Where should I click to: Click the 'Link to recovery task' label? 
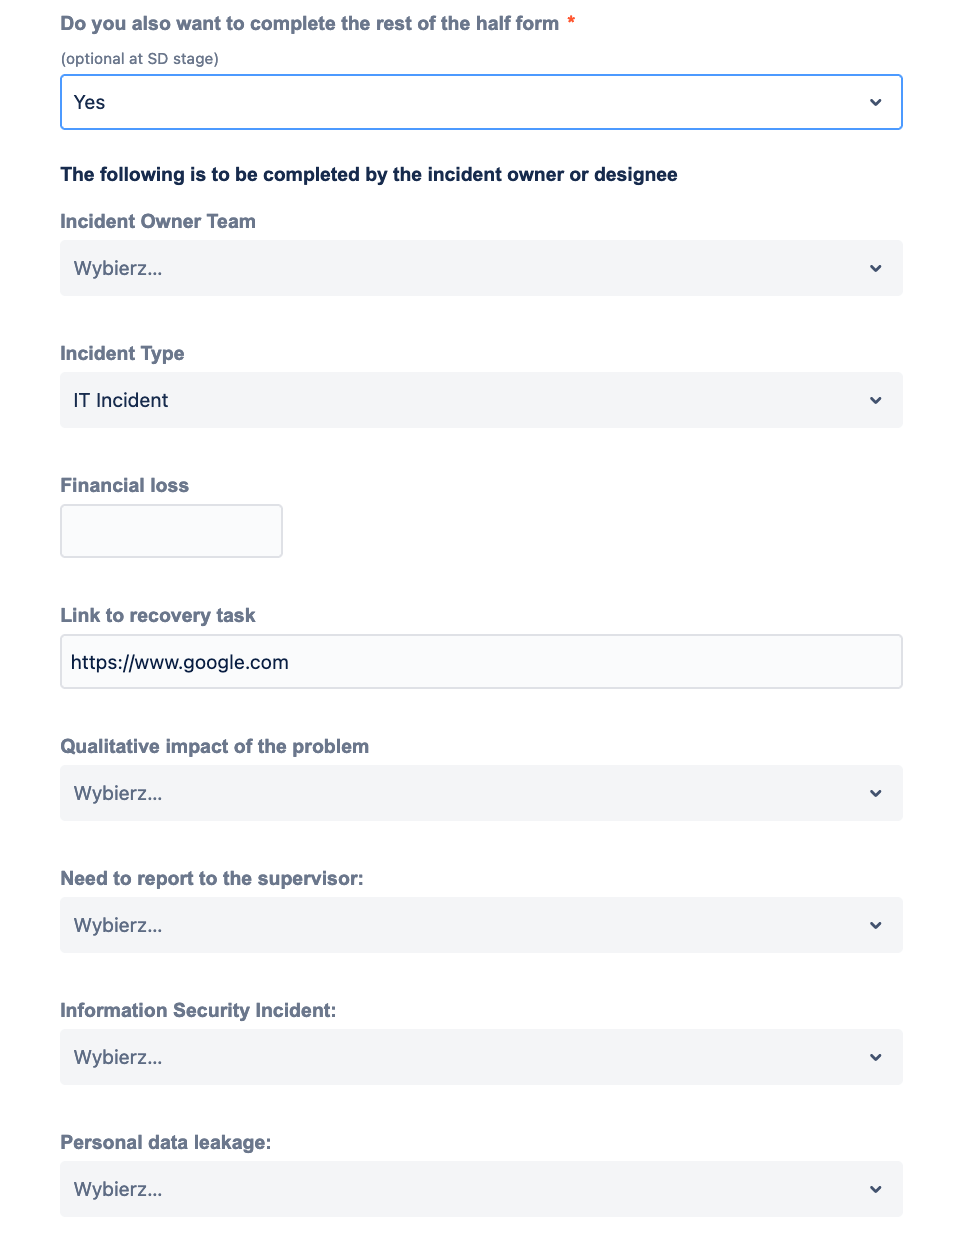(x=158, y=615)
